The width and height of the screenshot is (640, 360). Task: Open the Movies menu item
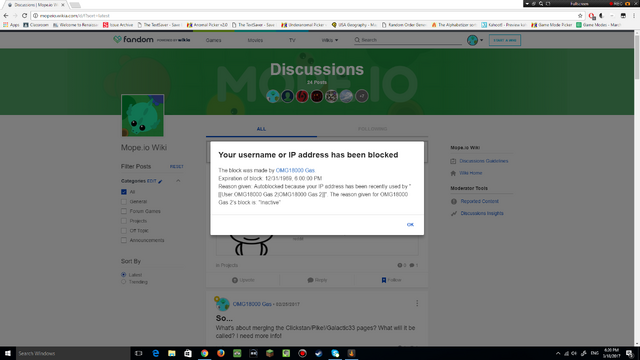[255, 40]
